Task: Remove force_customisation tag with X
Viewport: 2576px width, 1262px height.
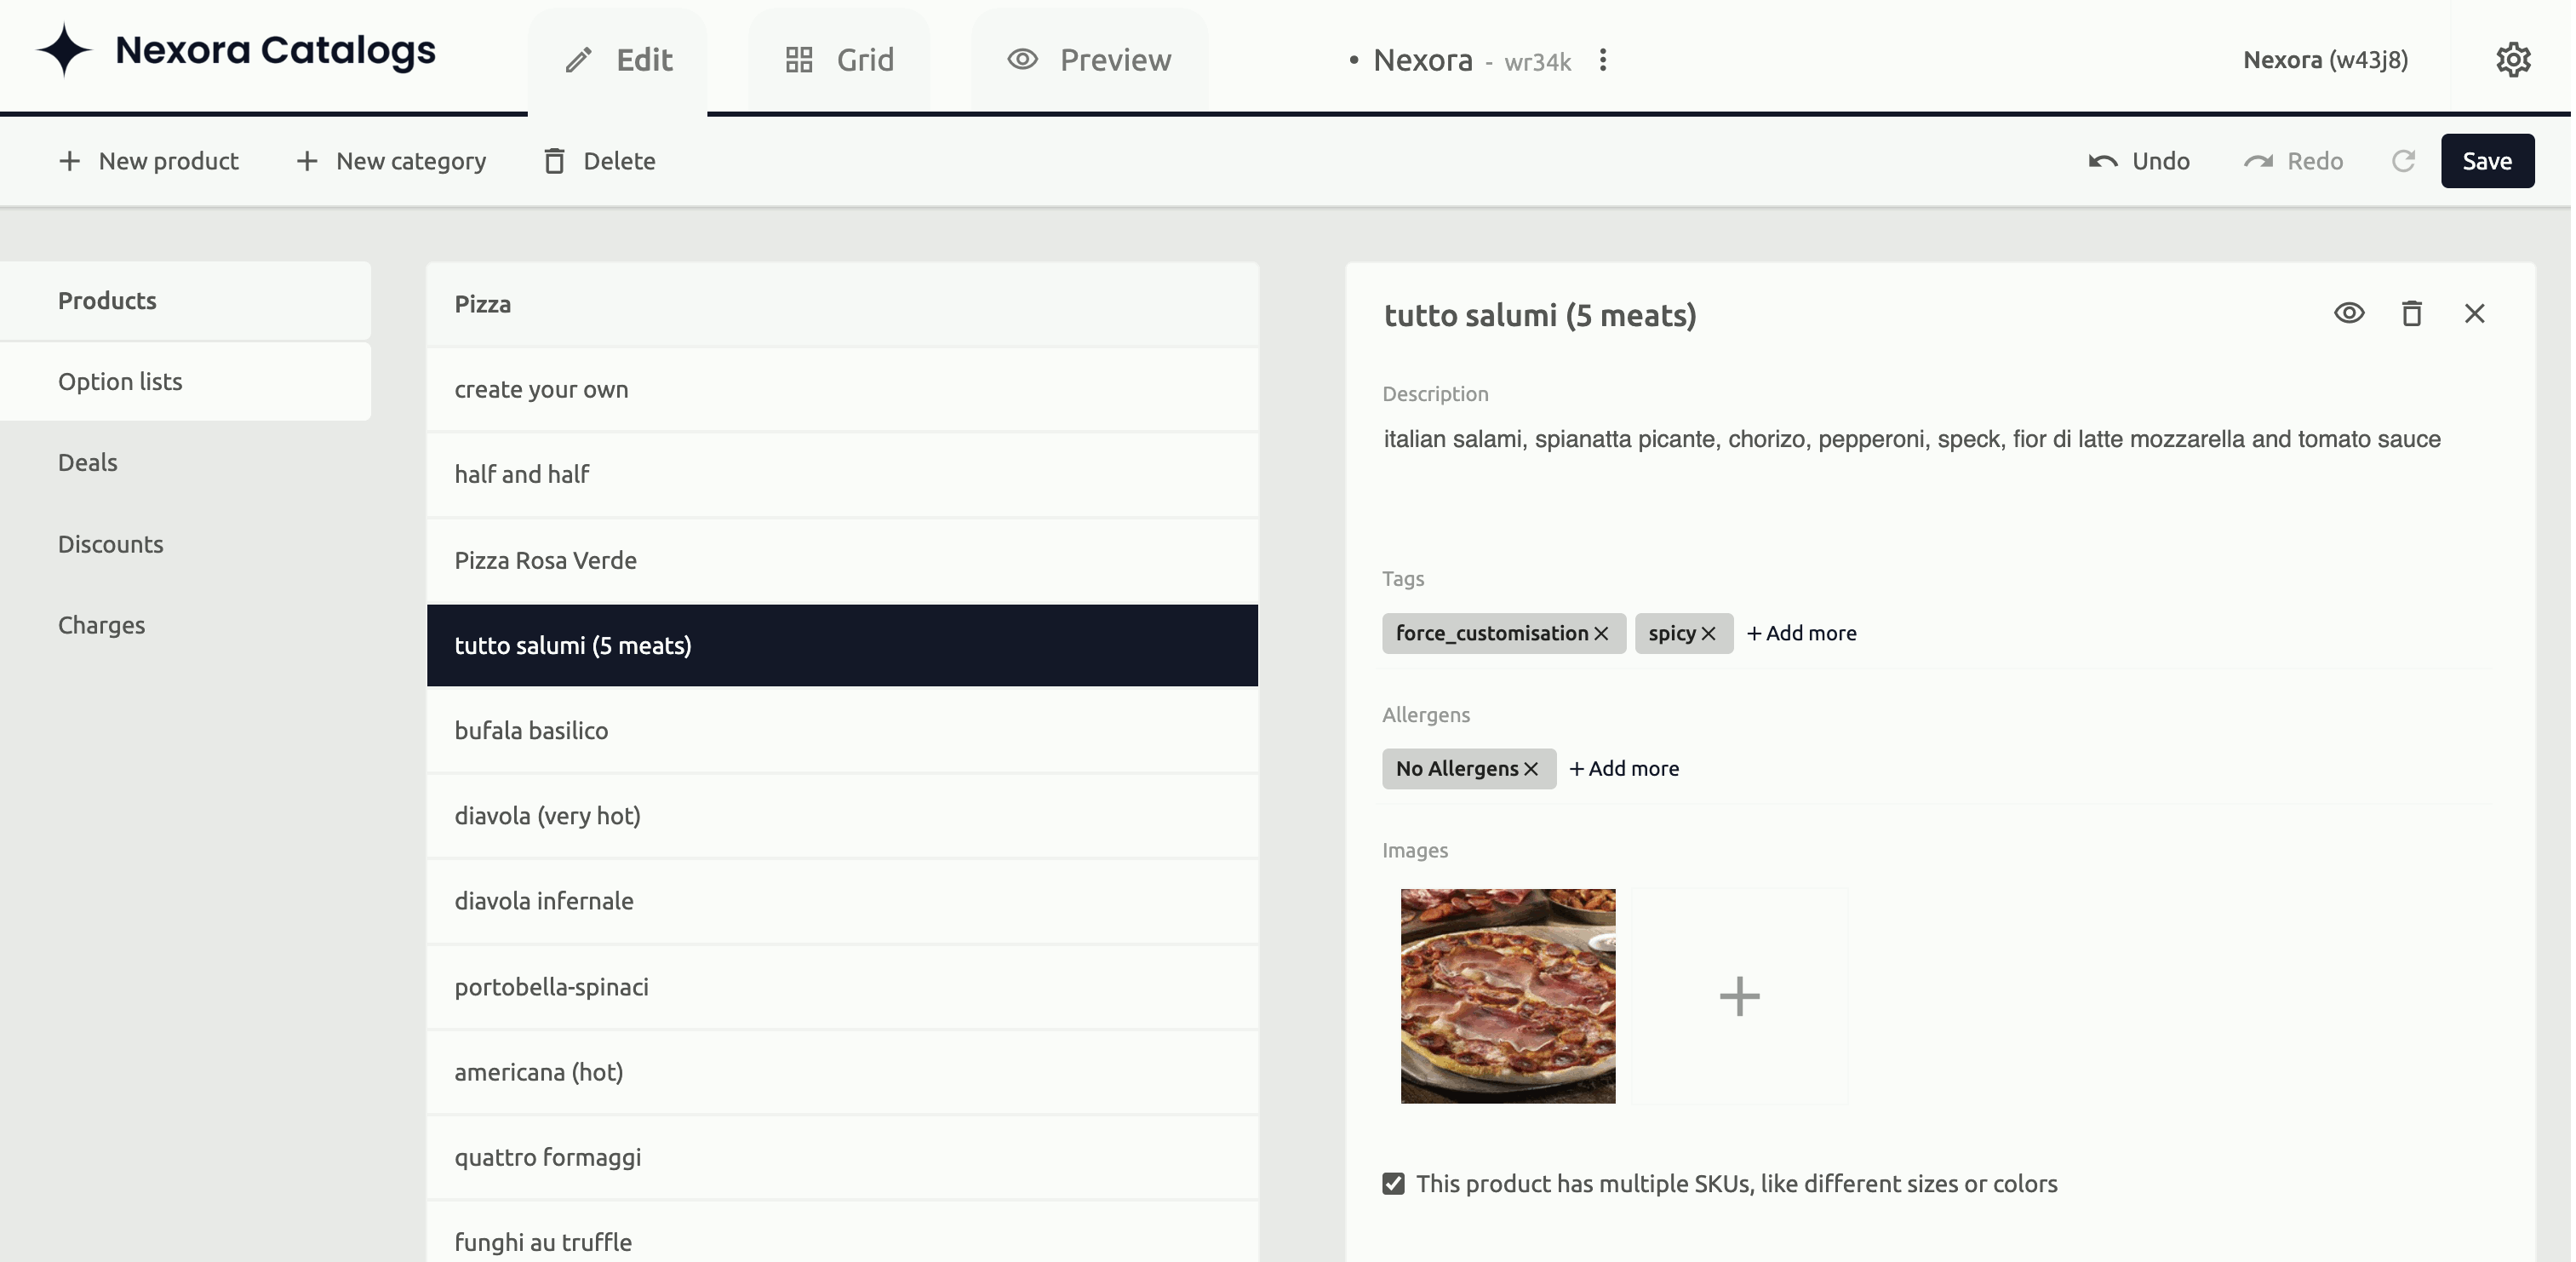Action: [x=1602, y=633]
